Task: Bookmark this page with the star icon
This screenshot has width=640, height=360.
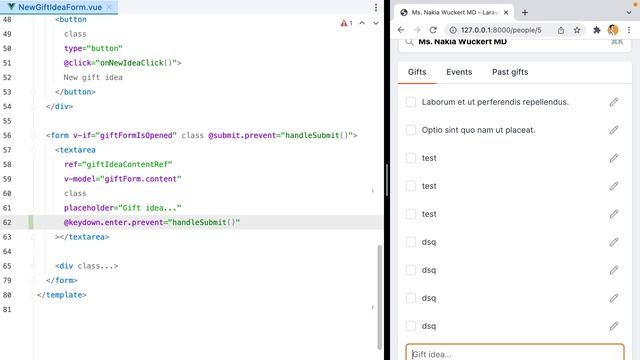Action: tap(577, 30)
